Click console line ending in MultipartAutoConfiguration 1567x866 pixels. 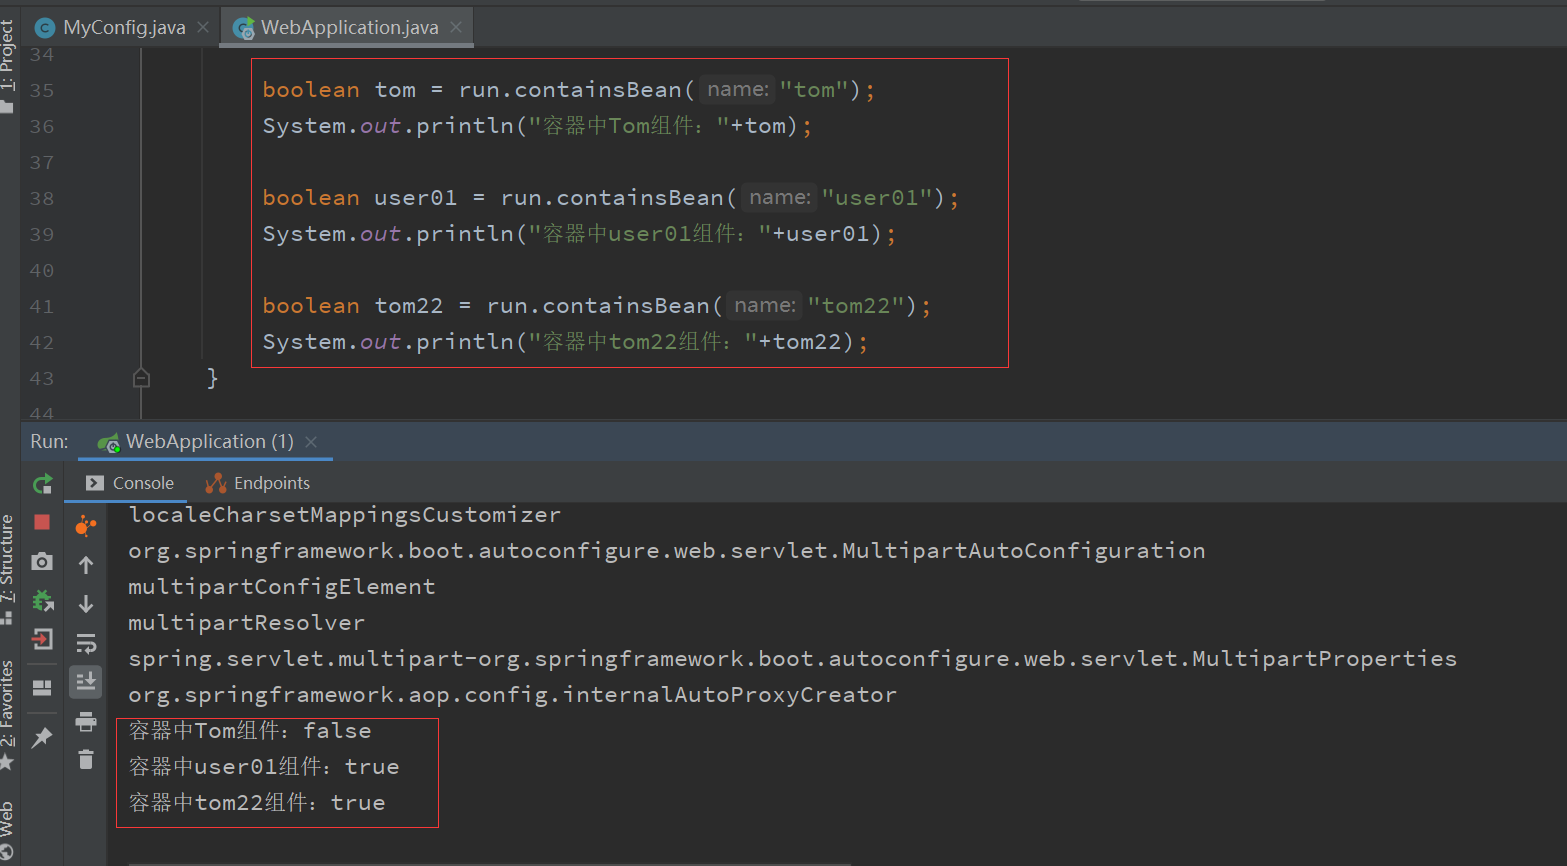667,551
